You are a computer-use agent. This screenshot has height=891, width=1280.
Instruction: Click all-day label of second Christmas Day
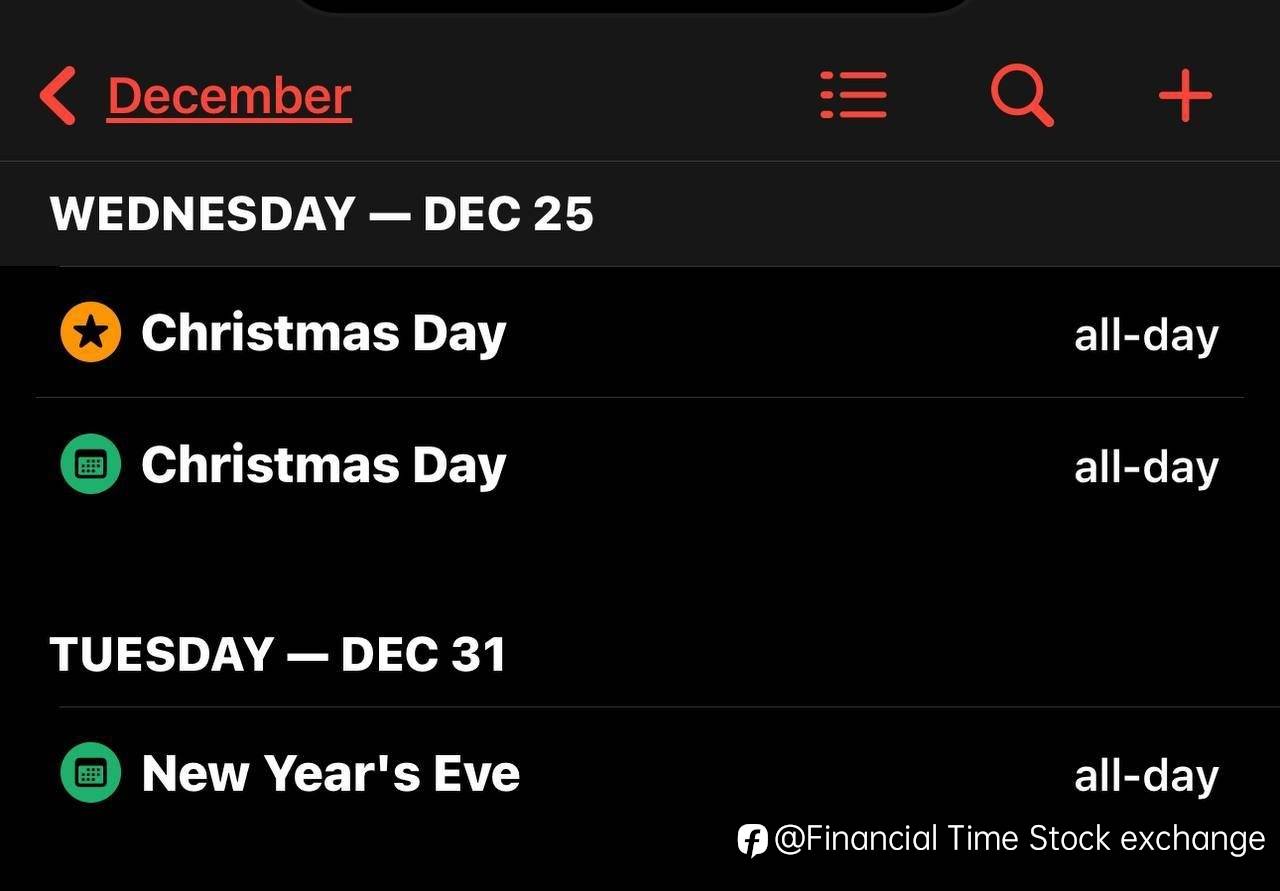[1146, 468]
